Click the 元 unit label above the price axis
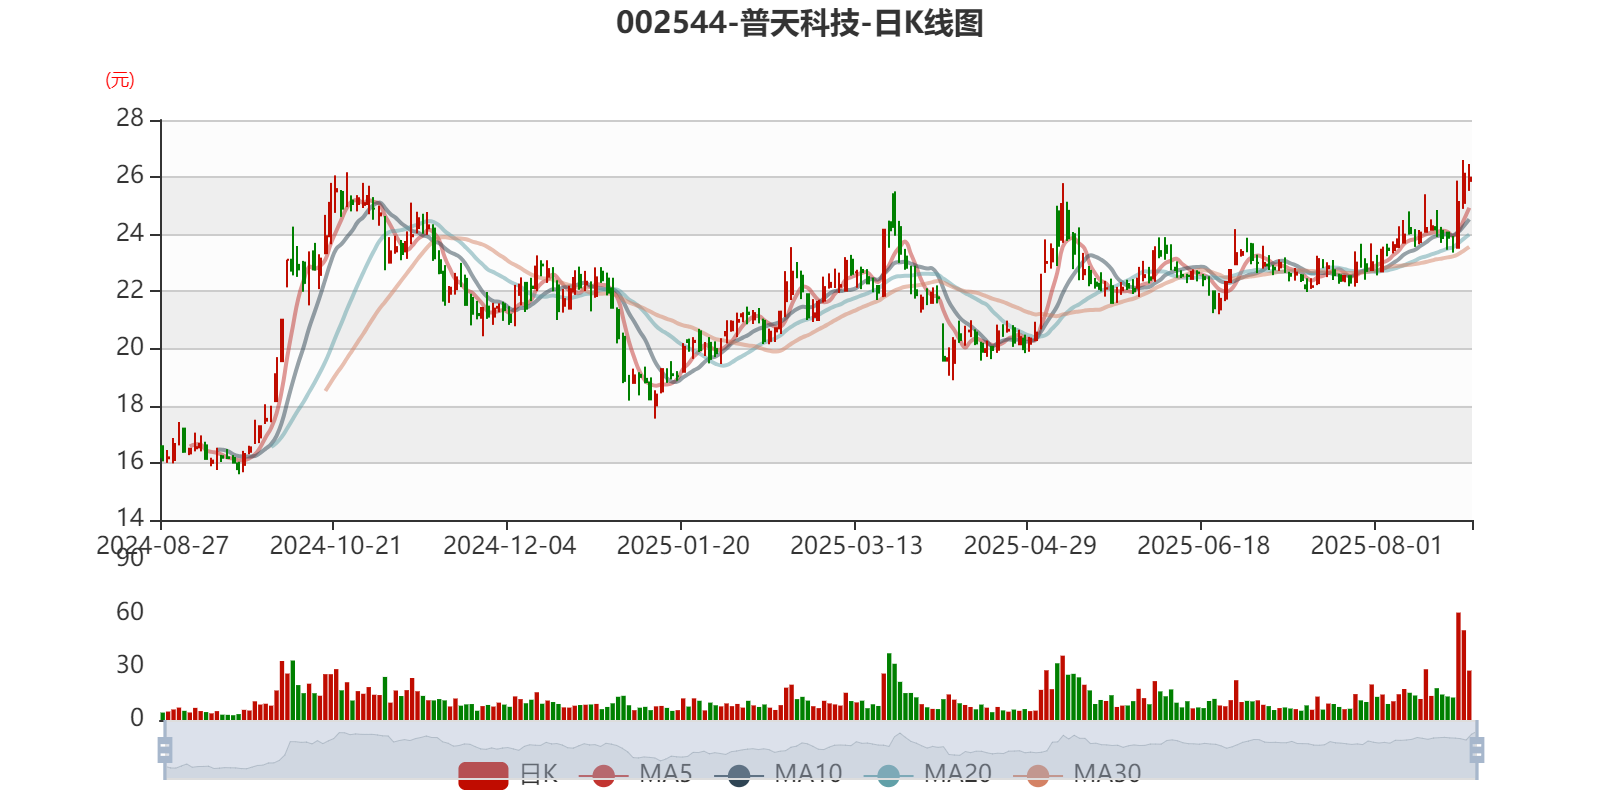Image resolution: width=1600 pixels, height=800 pixels. 120,80
